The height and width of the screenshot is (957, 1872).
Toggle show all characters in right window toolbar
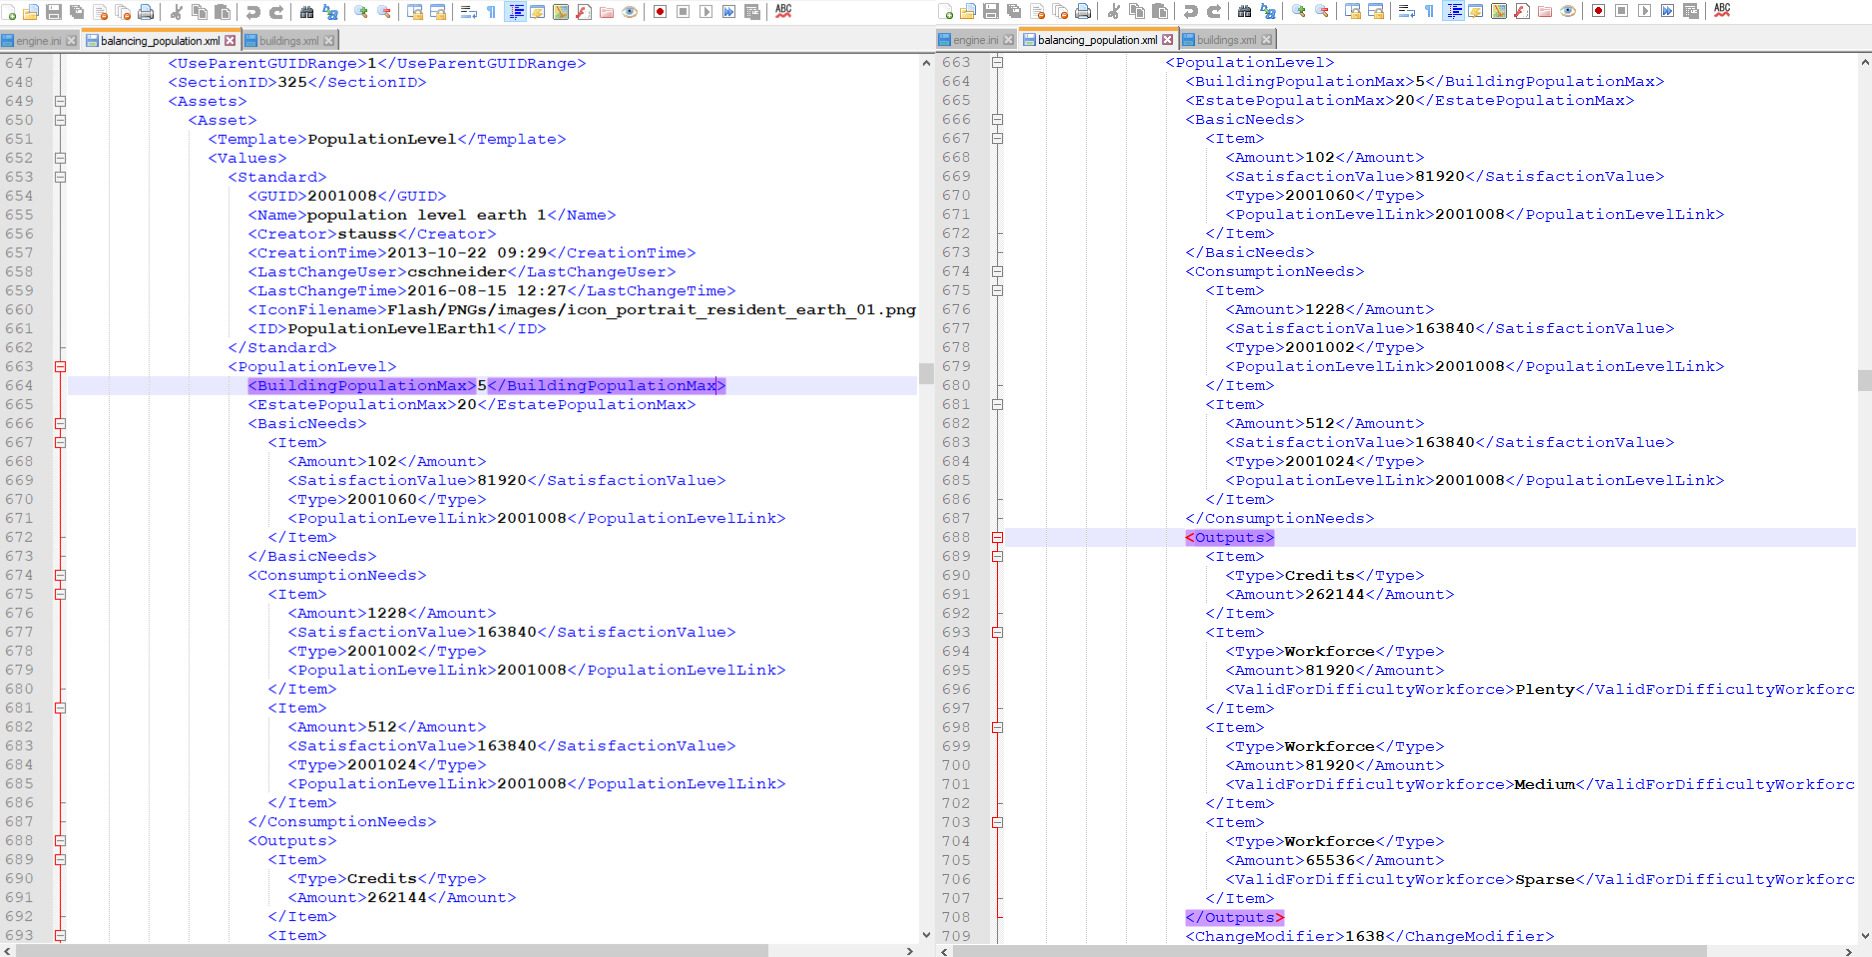[1429, 12]
